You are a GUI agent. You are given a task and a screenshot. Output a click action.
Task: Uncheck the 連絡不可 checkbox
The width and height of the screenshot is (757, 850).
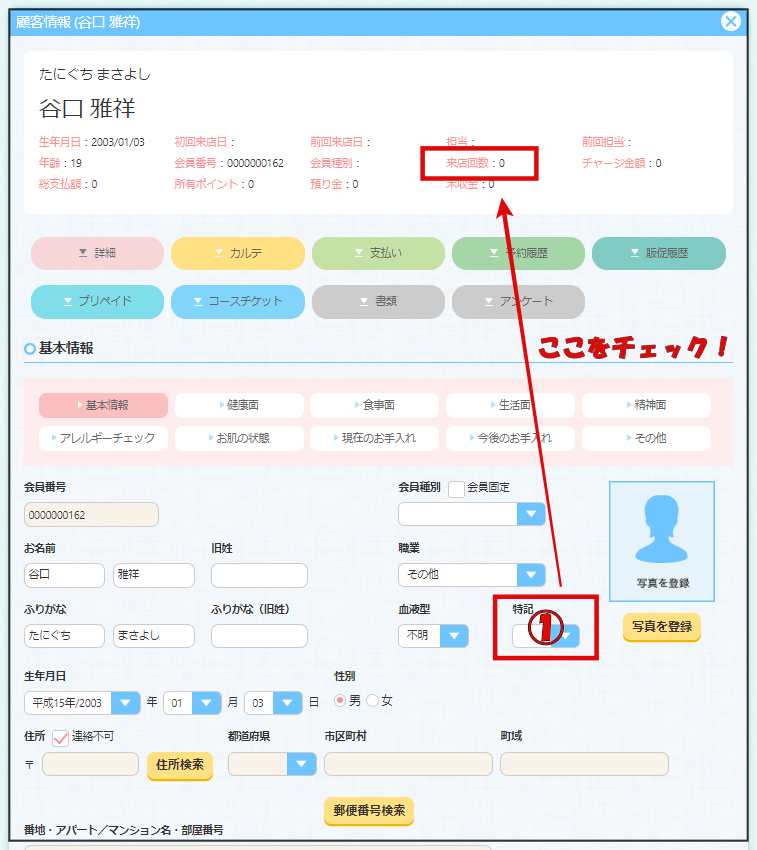[x=60, y=737]
